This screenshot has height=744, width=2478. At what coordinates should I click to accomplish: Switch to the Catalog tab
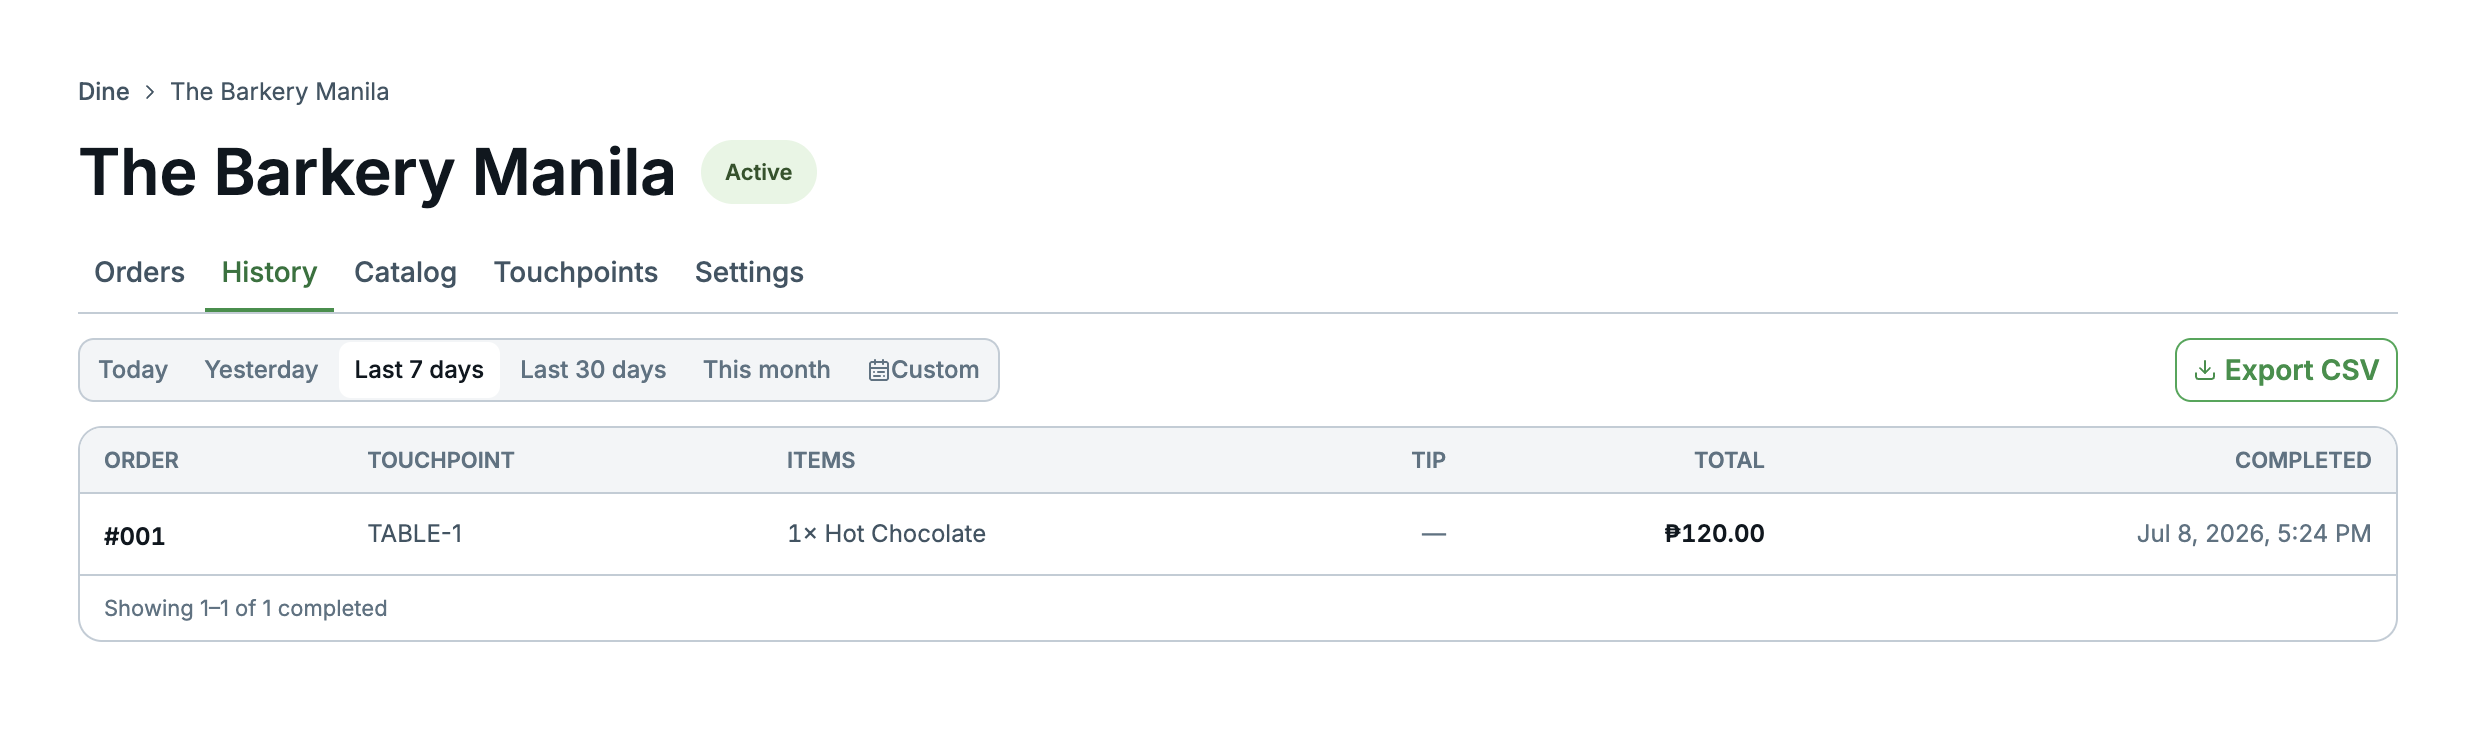(x=405, y=272)
